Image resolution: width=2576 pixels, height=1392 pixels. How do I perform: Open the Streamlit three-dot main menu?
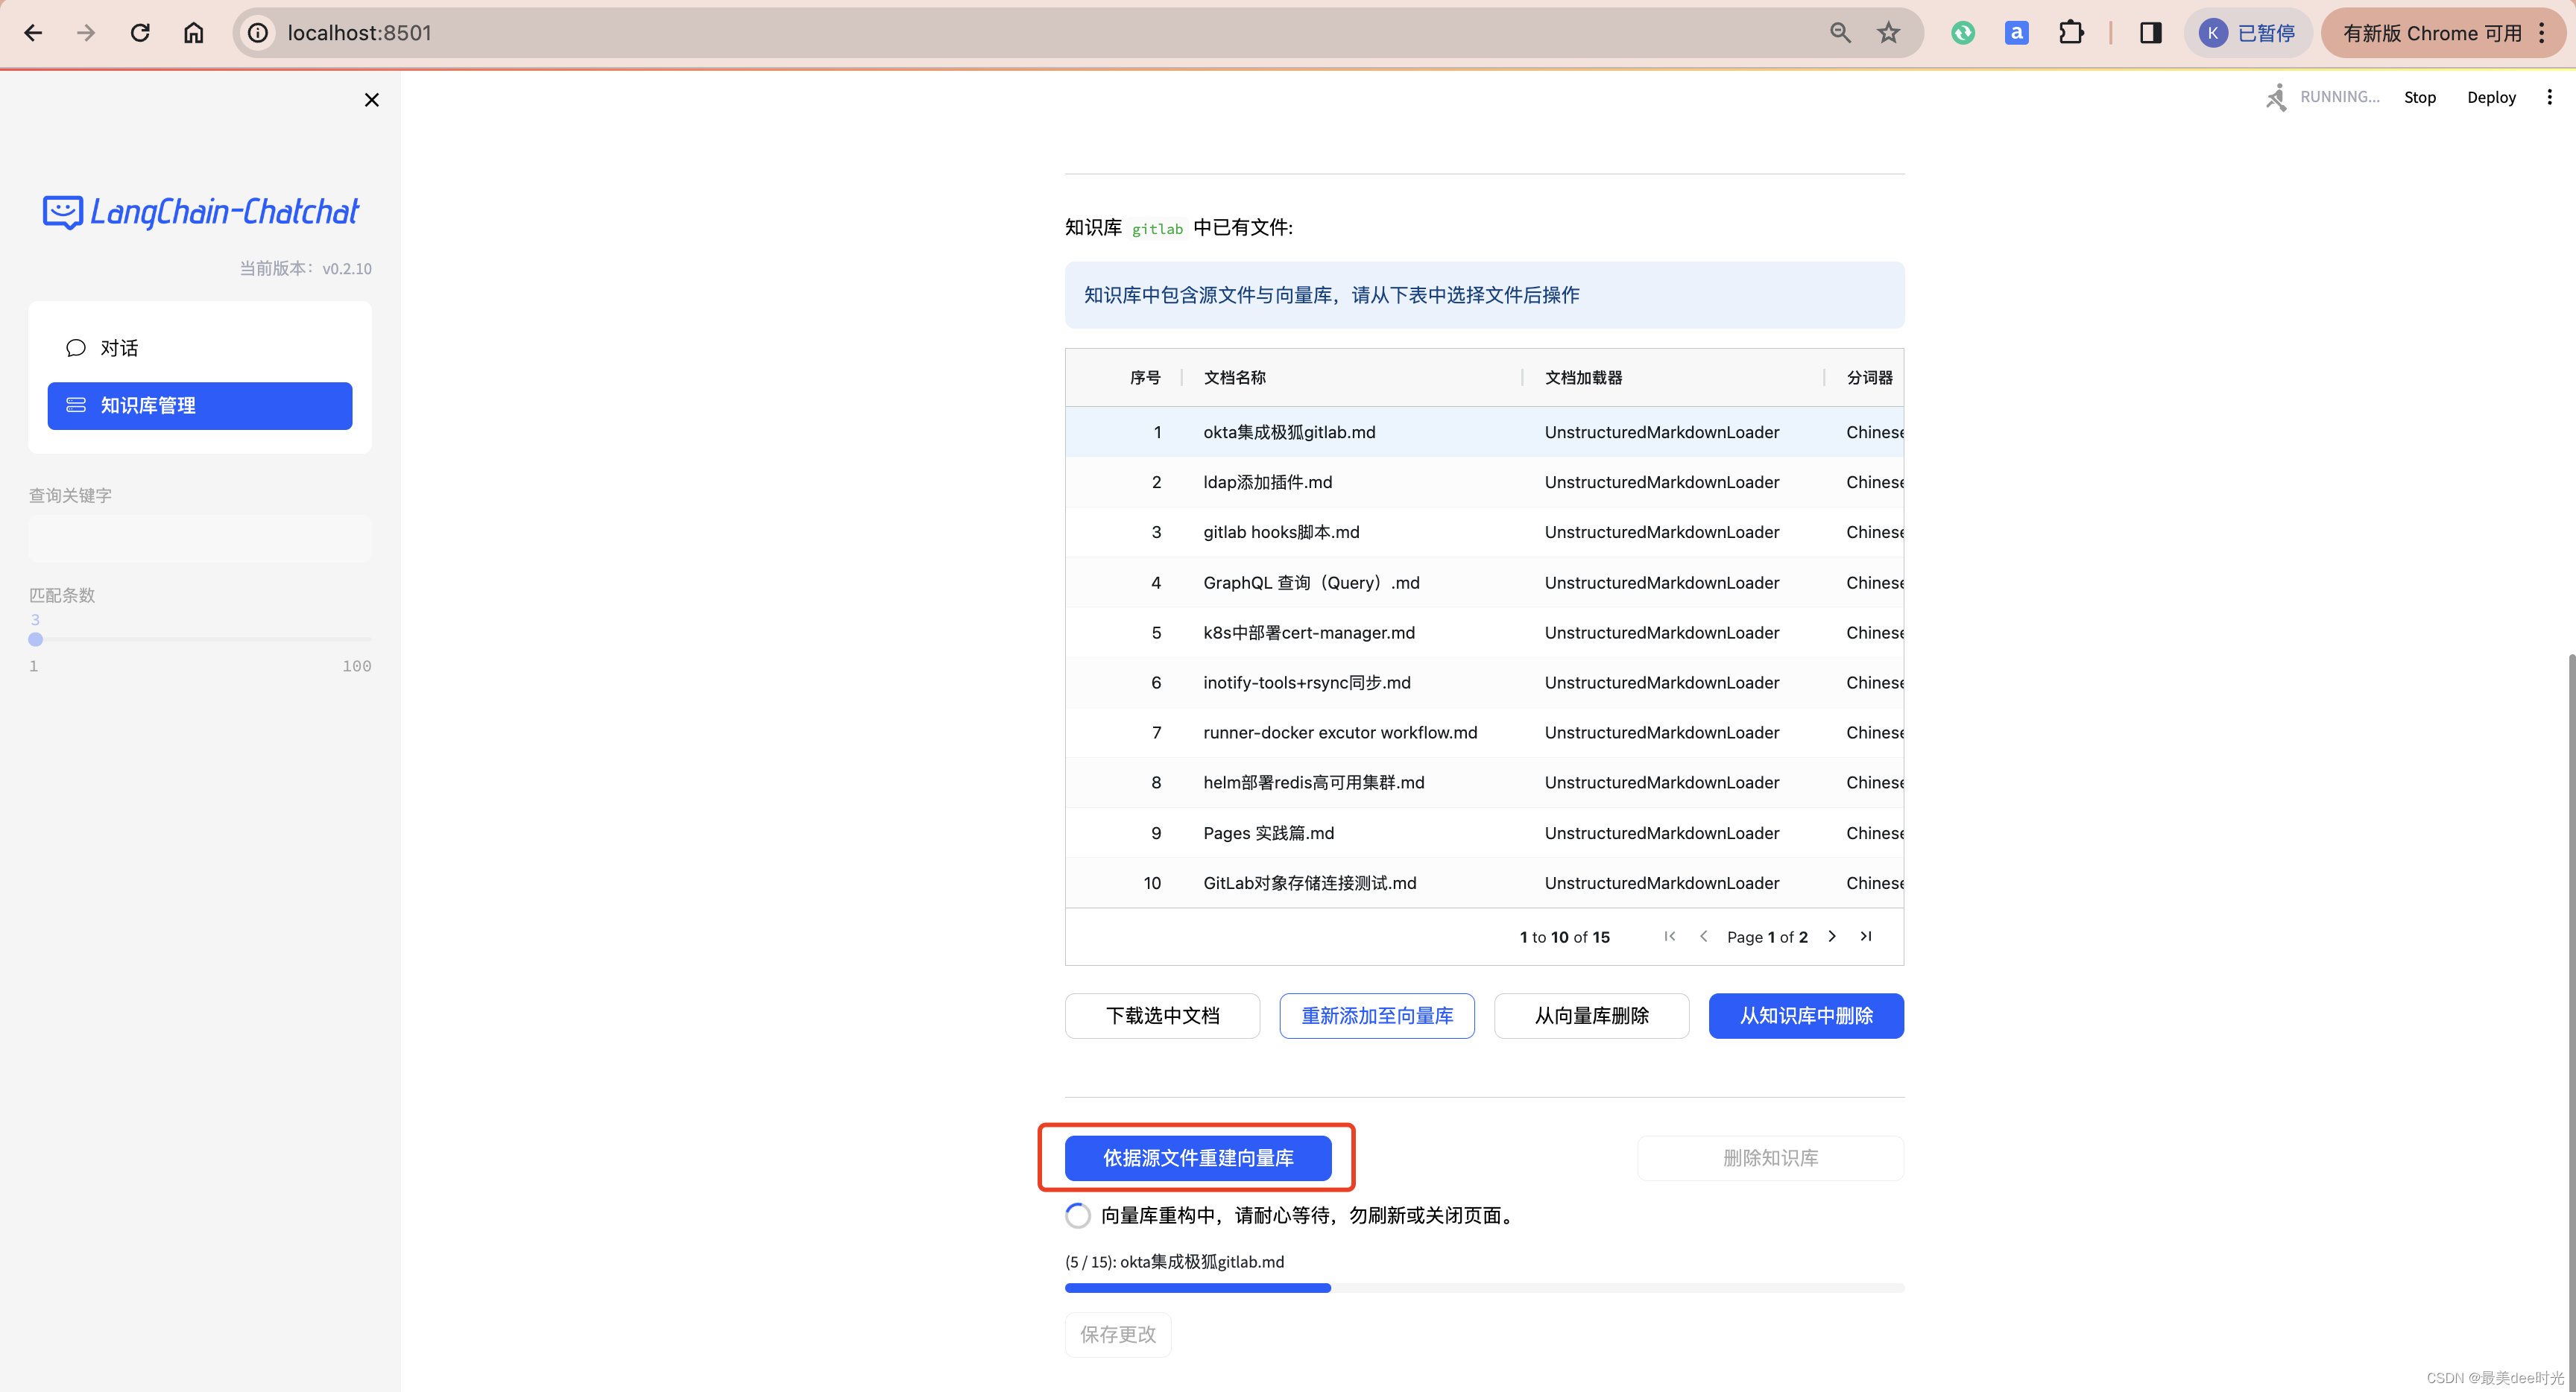(2549, 97)
